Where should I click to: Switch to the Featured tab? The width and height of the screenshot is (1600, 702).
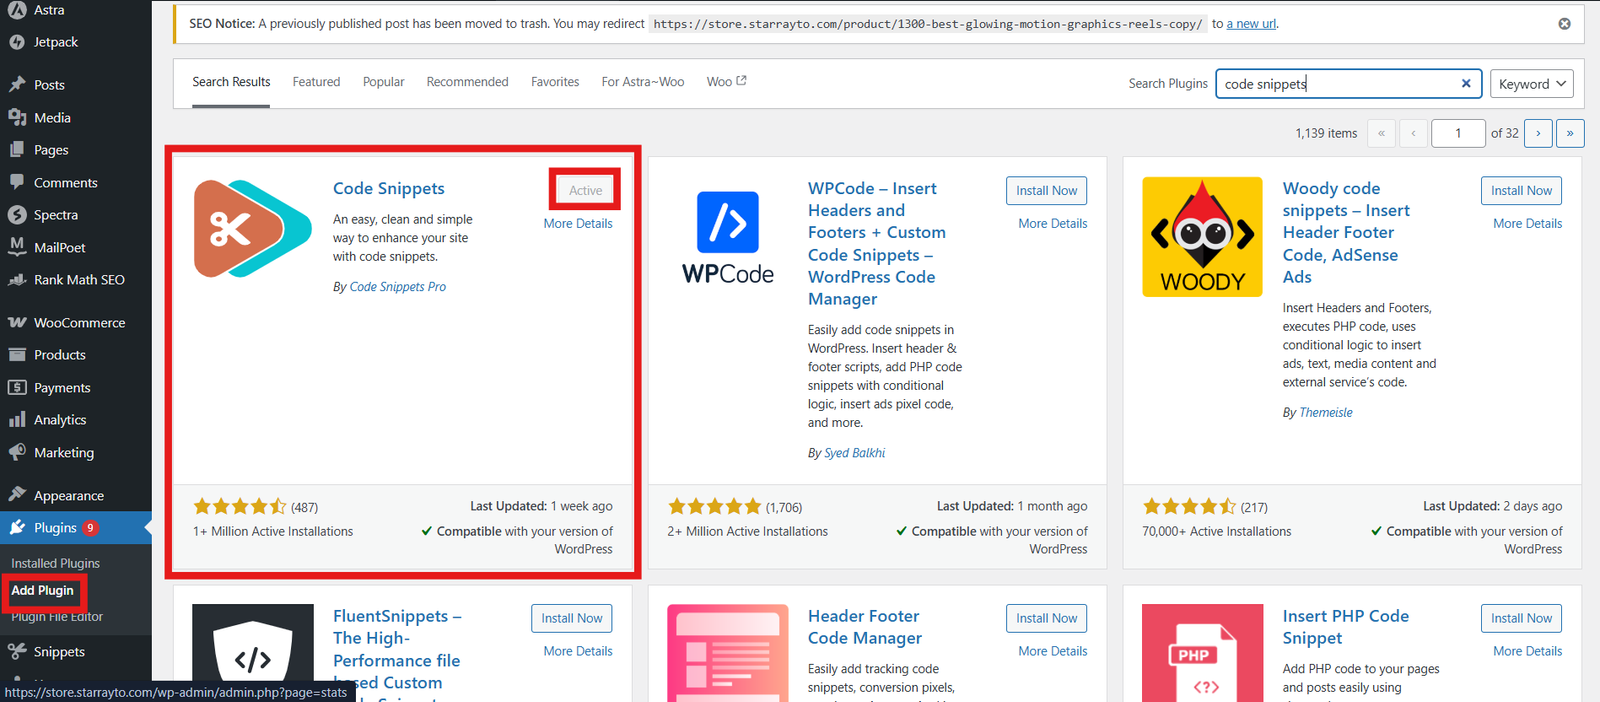(316, 82)
